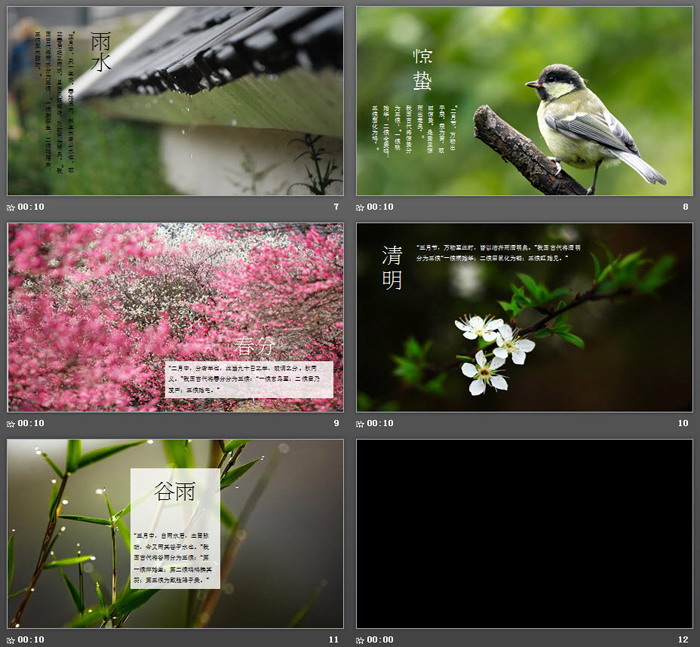
Task: Click the 00:10 timing under the 清明 slide
Action: click(x=380, y=423)
